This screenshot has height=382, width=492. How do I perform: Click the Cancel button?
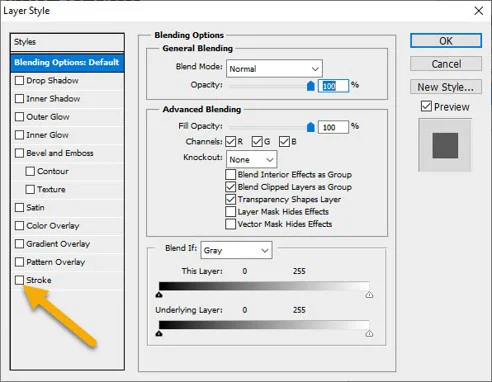[x=446, y=64]
